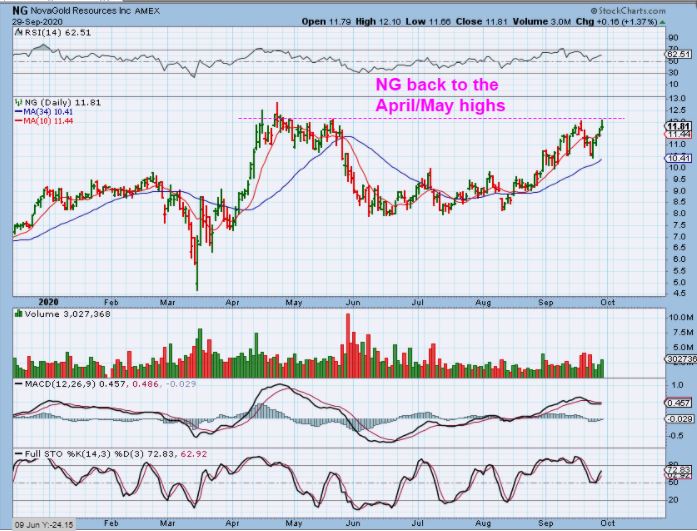697x531 pixels.
Task: Click the MACD legend line icon
Action: (19, 383)
